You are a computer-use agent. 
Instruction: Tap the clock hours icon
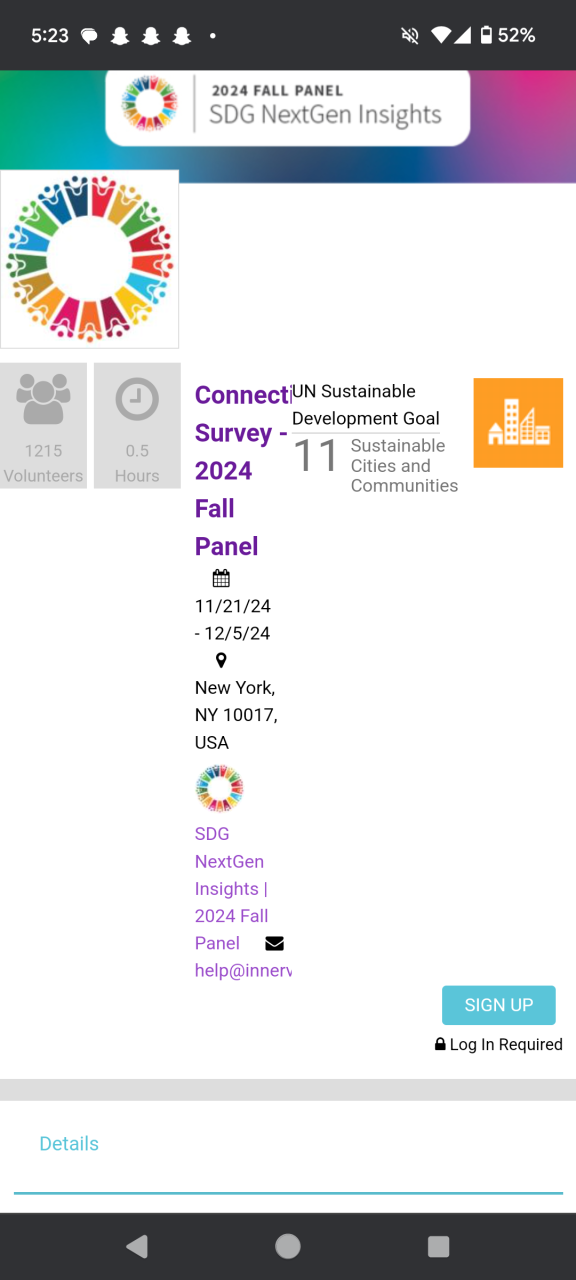pyautogui.click(x=137, y=399)
